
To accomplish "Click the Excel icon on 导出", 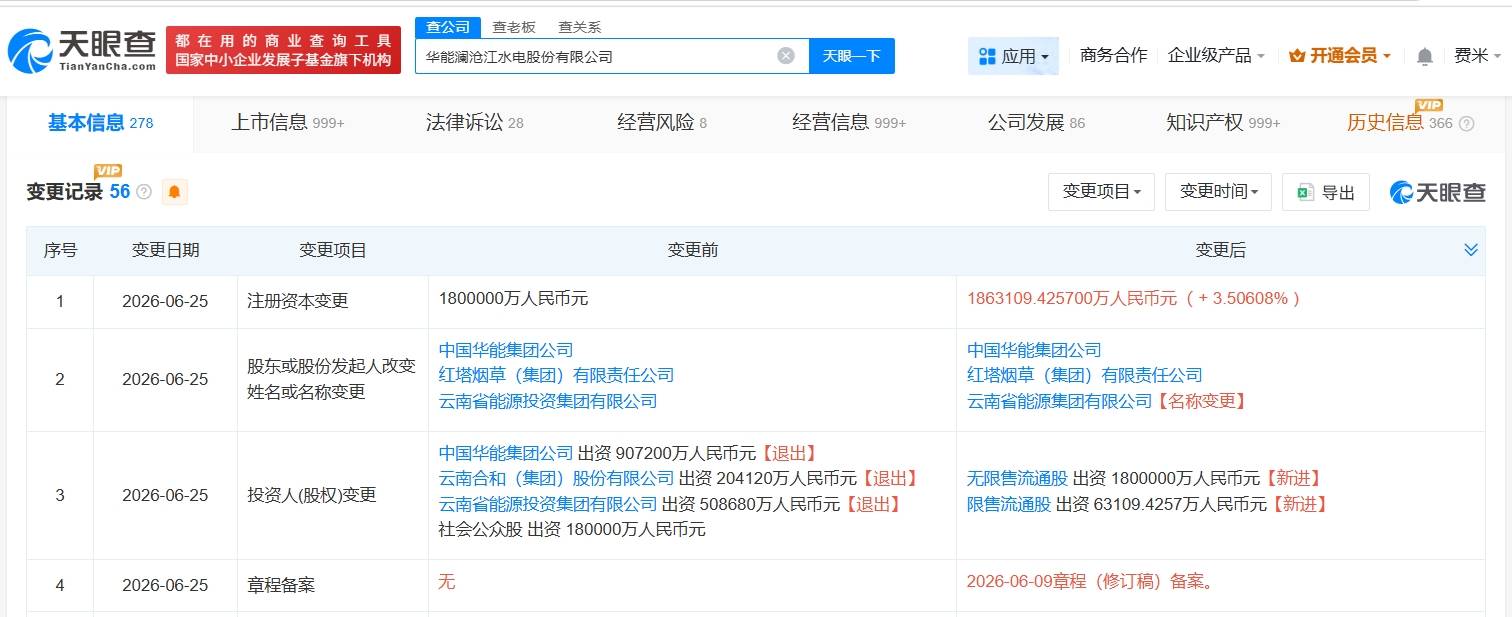I will 1304,192.
